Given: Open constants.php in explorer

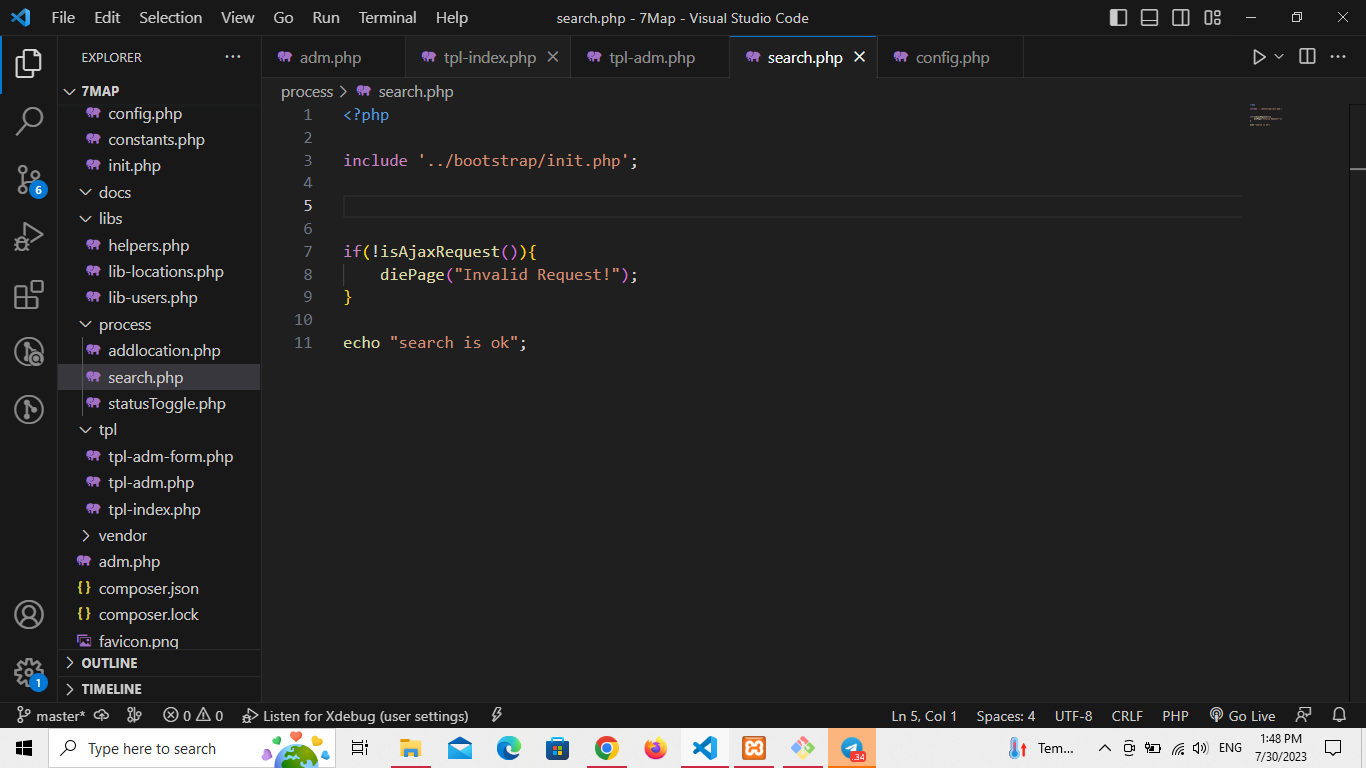Looking at the screenshot, I should pyautogui.click(x=159, y=139).
